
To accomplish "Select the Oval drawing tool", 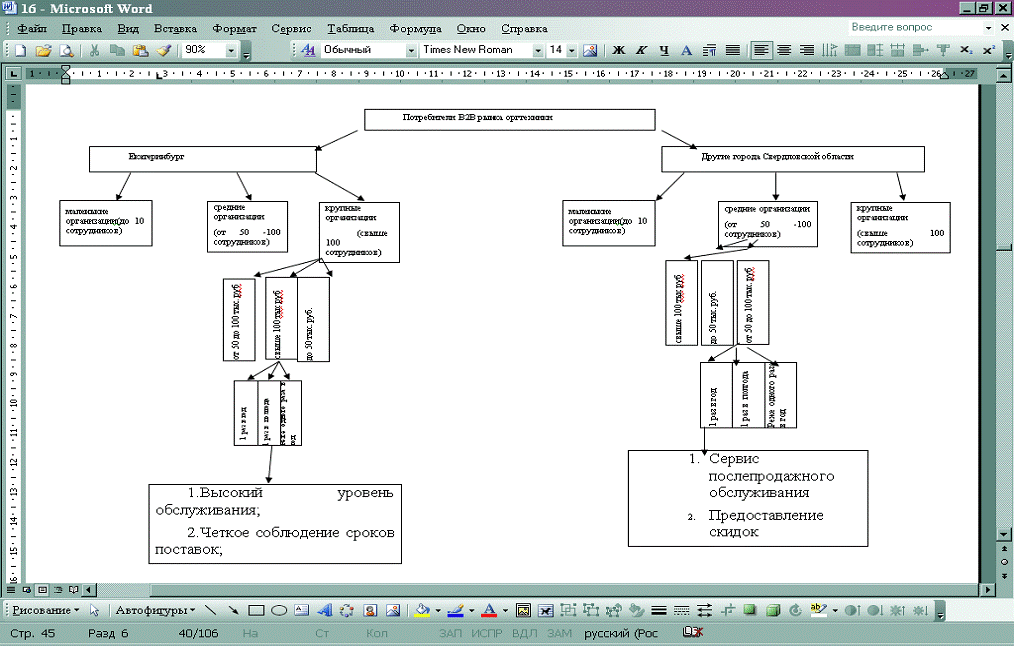I will click(x=279, y=610).
